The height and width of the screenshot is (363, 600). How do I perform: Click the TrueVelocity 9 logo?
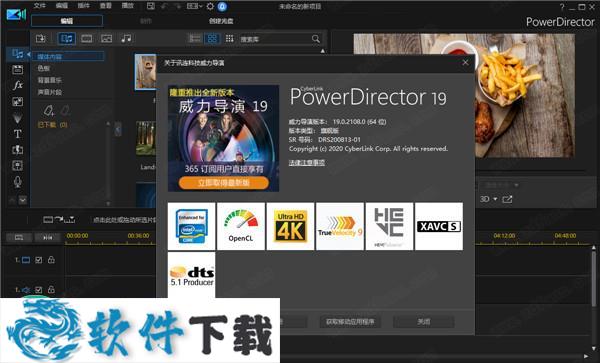click(x=340, y=226)
